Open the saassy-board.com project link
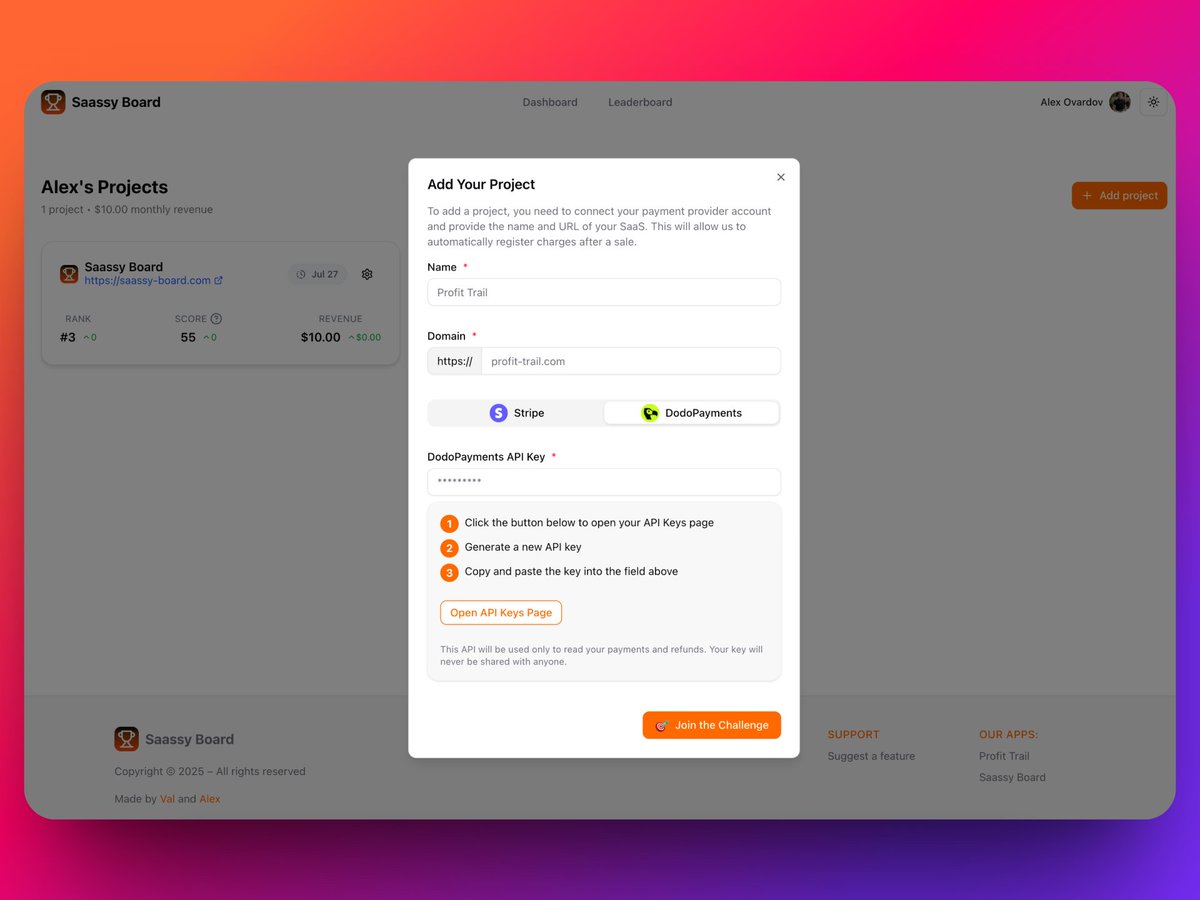 coord(154,281)
